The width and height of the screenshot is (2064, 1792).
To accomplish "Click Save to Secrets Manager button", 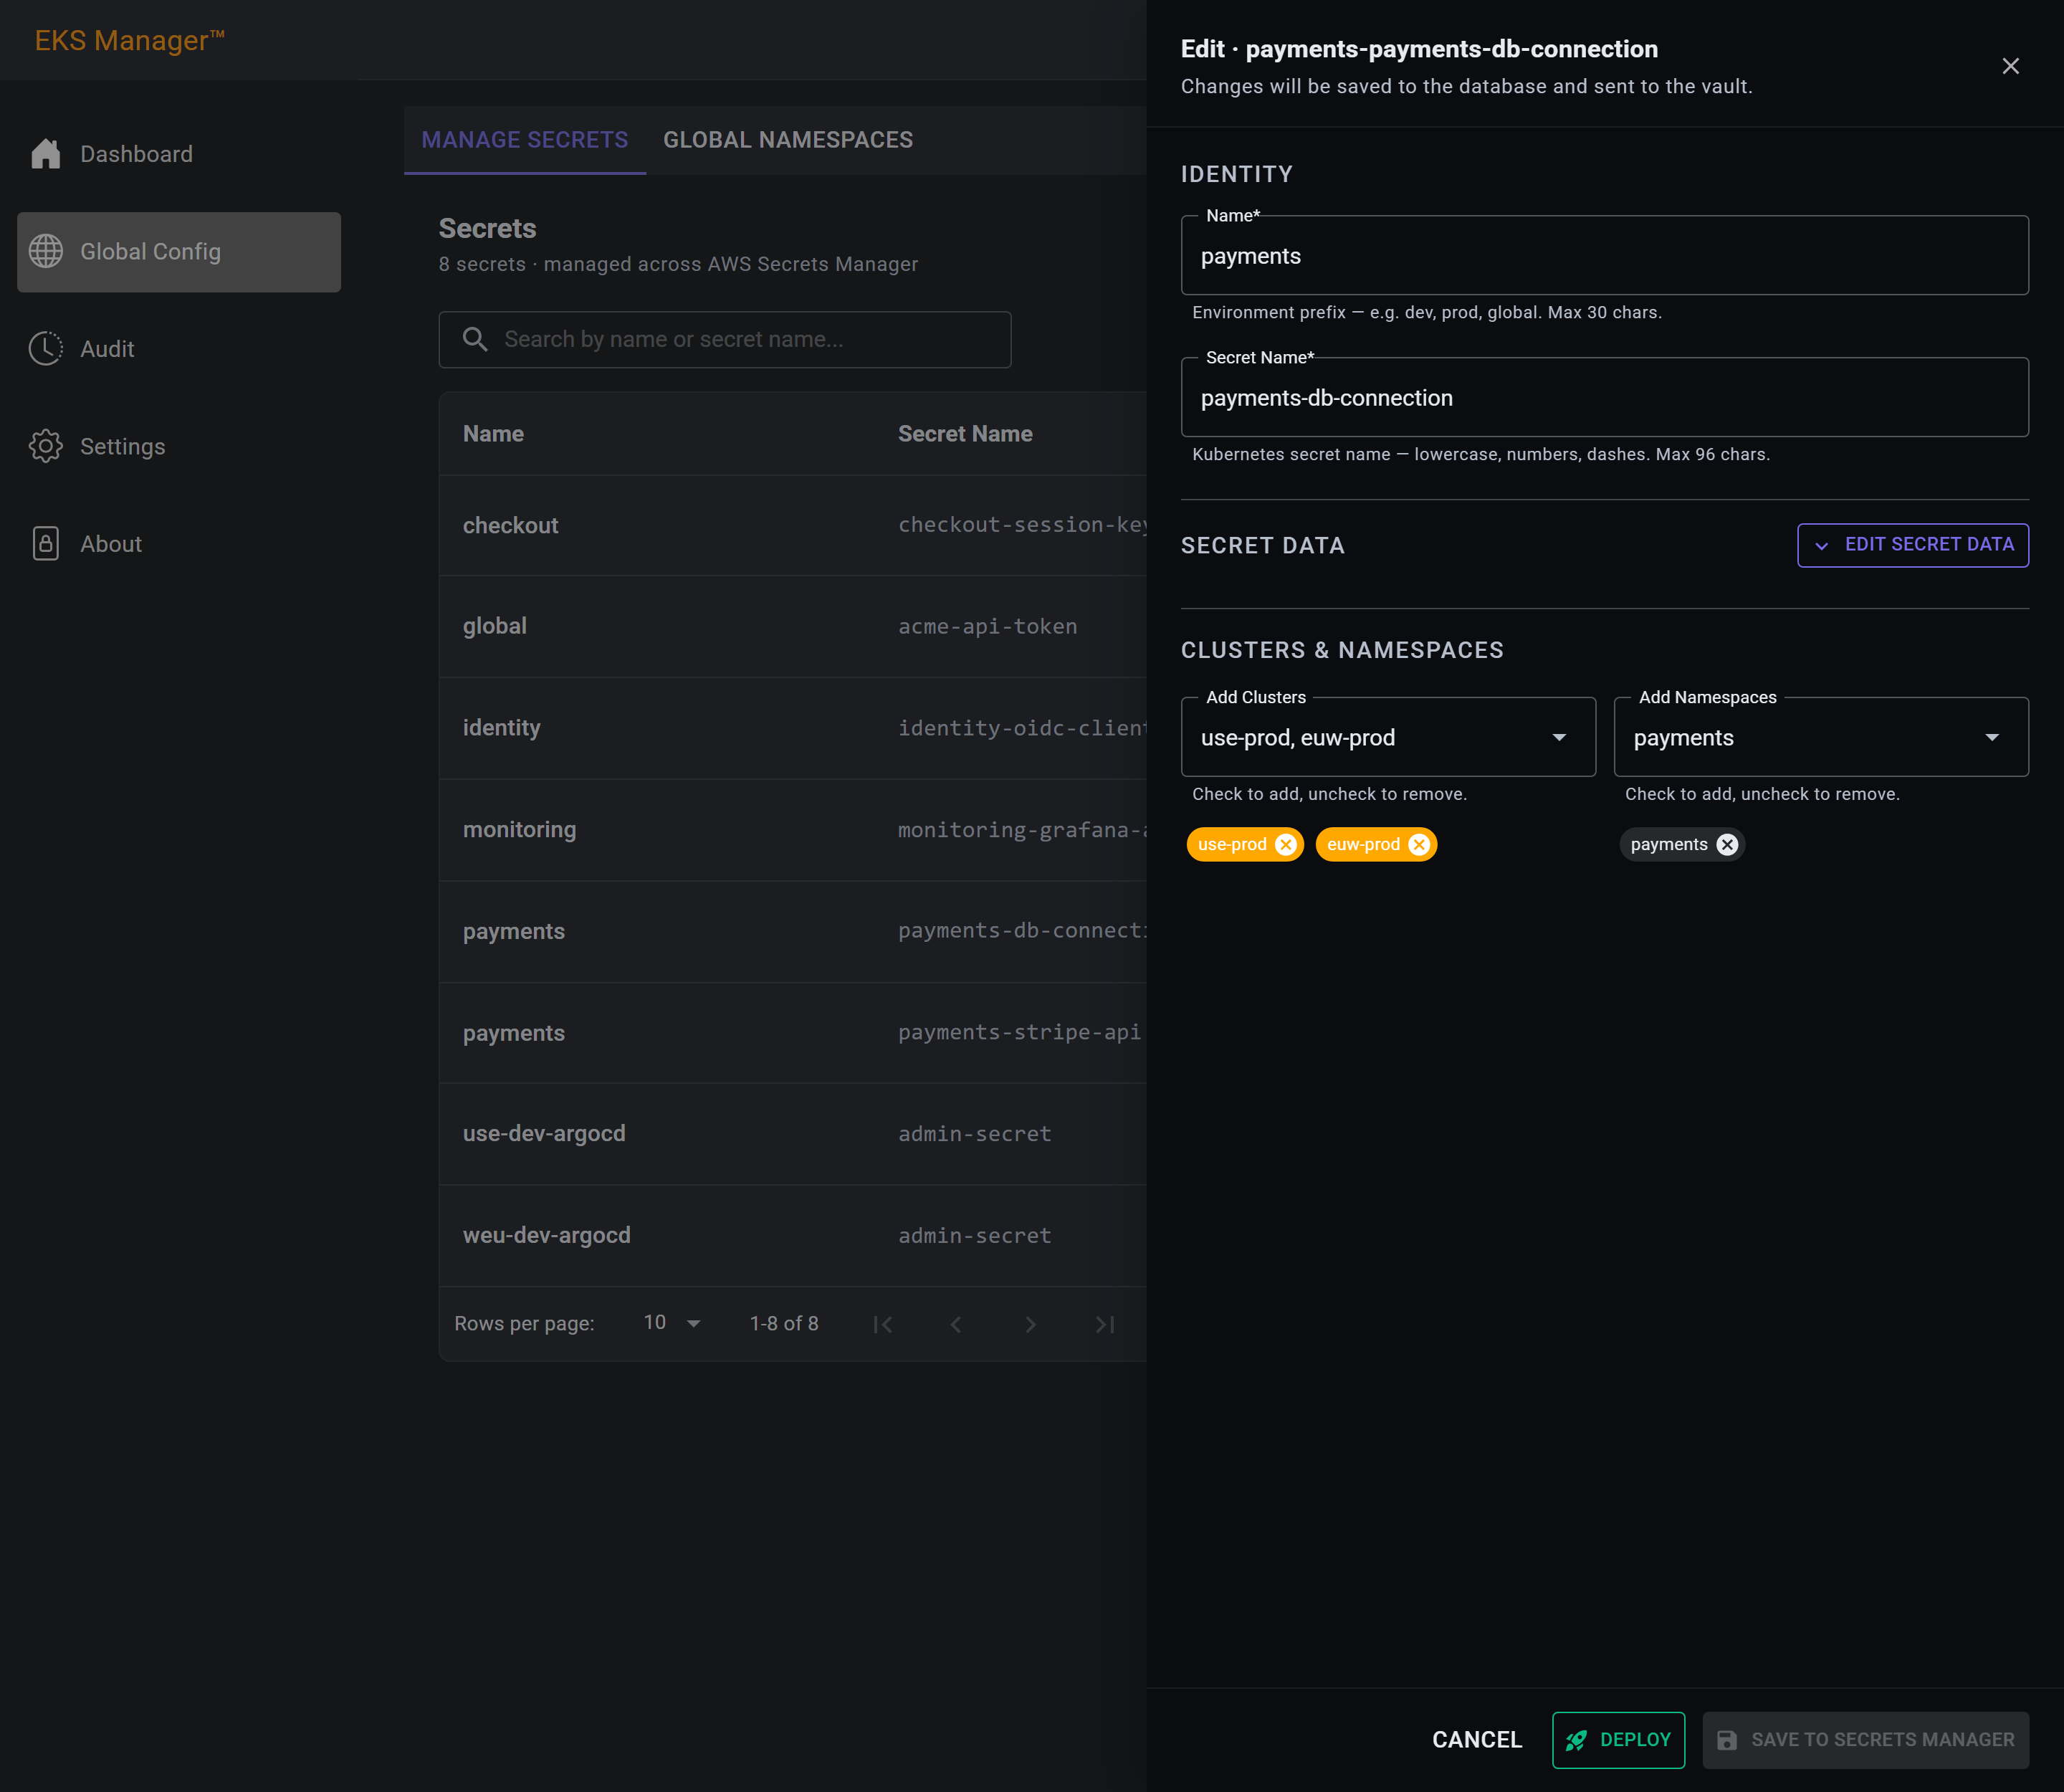I will click(x=1865, y=1740).
